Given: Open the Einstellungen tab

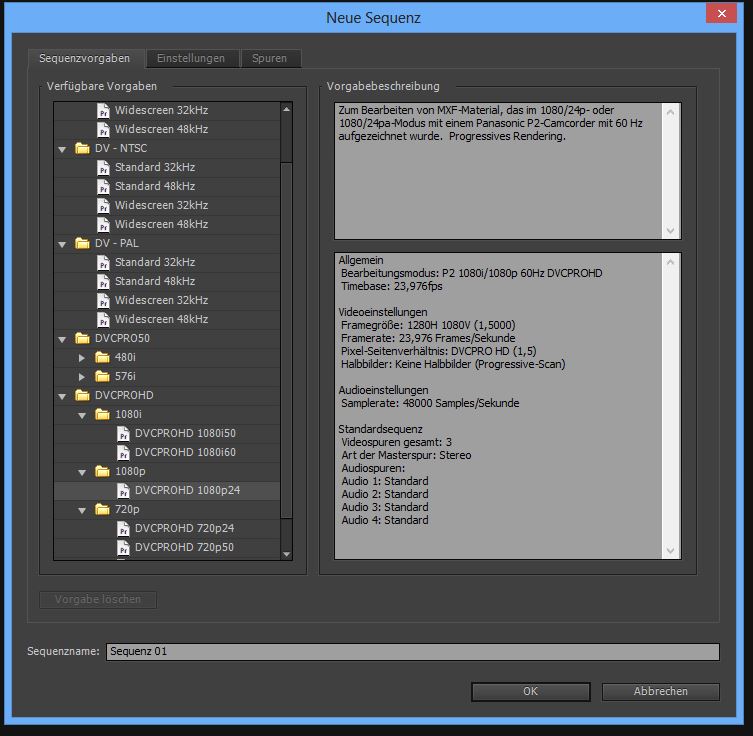Looking at the screenshot, I should (191, 59).
